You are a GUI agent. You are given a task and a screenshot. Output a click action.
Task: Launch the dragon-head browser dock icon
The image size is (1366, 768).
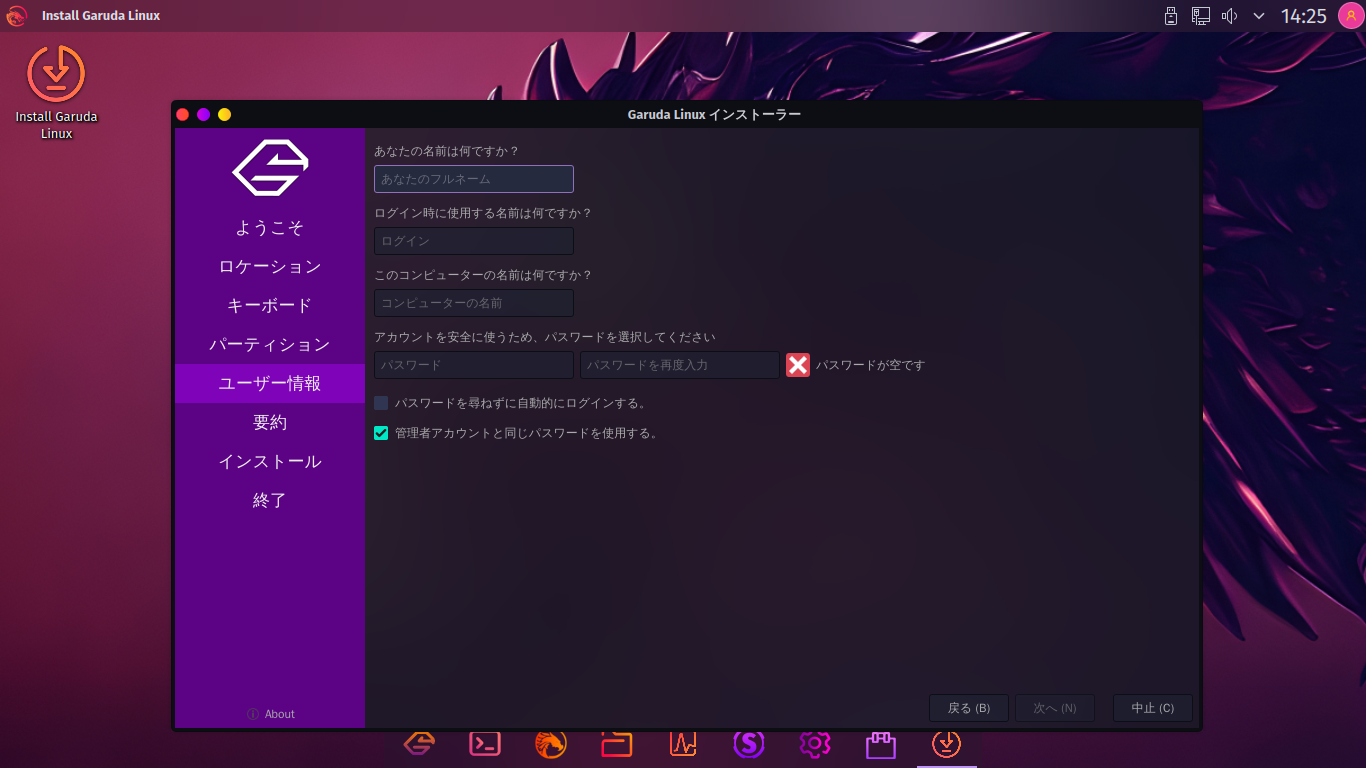click(551, 743)
